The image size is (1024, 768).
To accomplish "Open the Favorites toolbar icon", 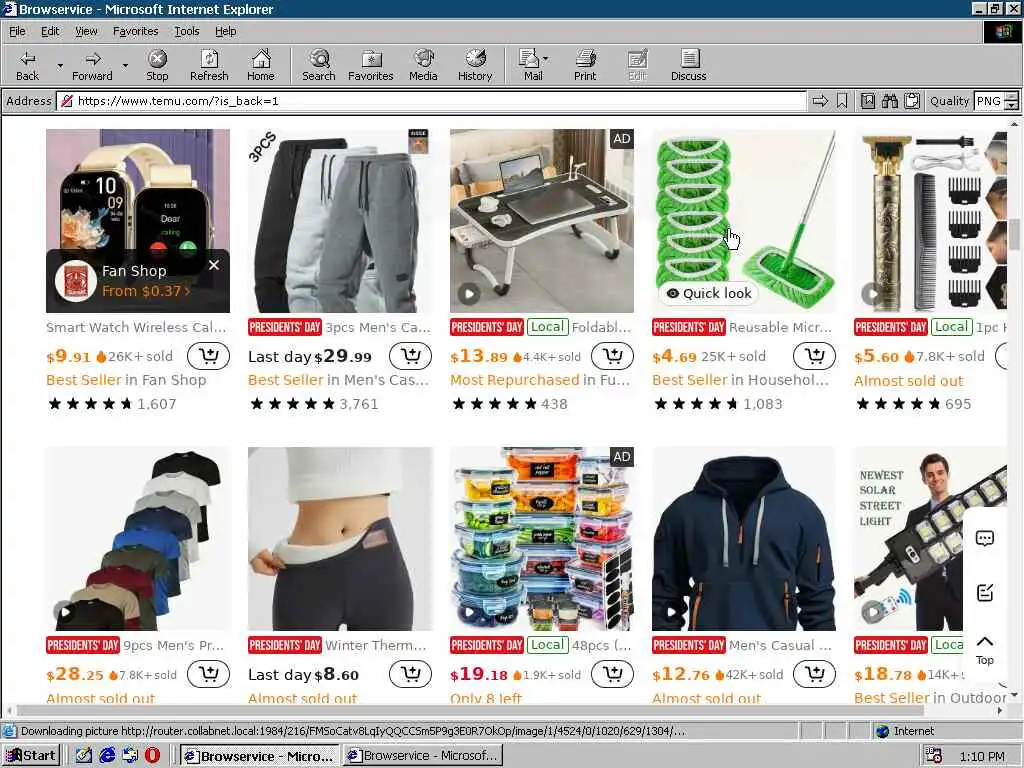I will [x=370, y=65].
